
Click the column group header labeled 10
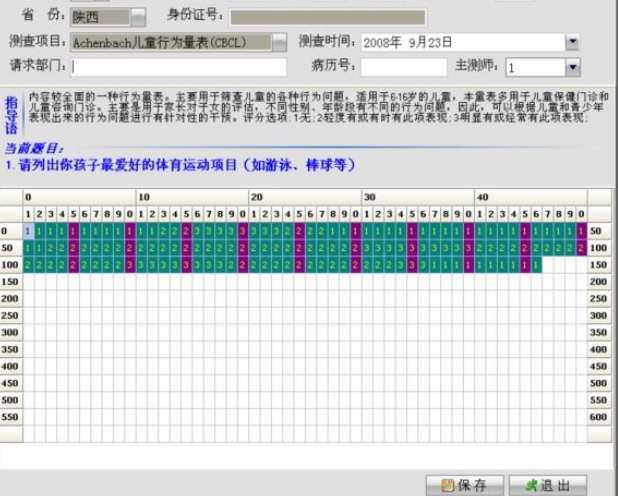tap(143, 197)
